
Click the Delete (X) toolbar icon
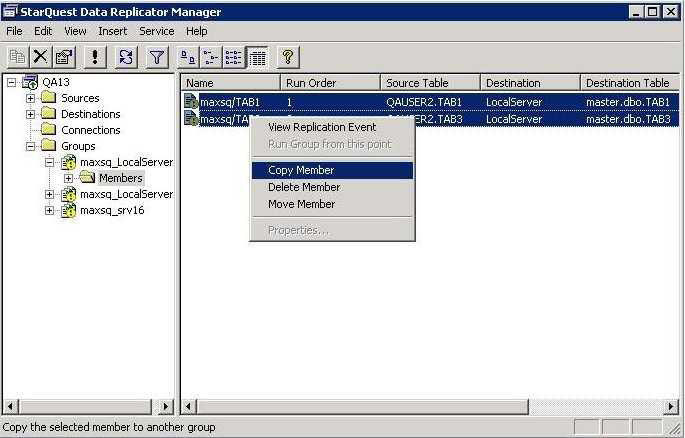41,58
